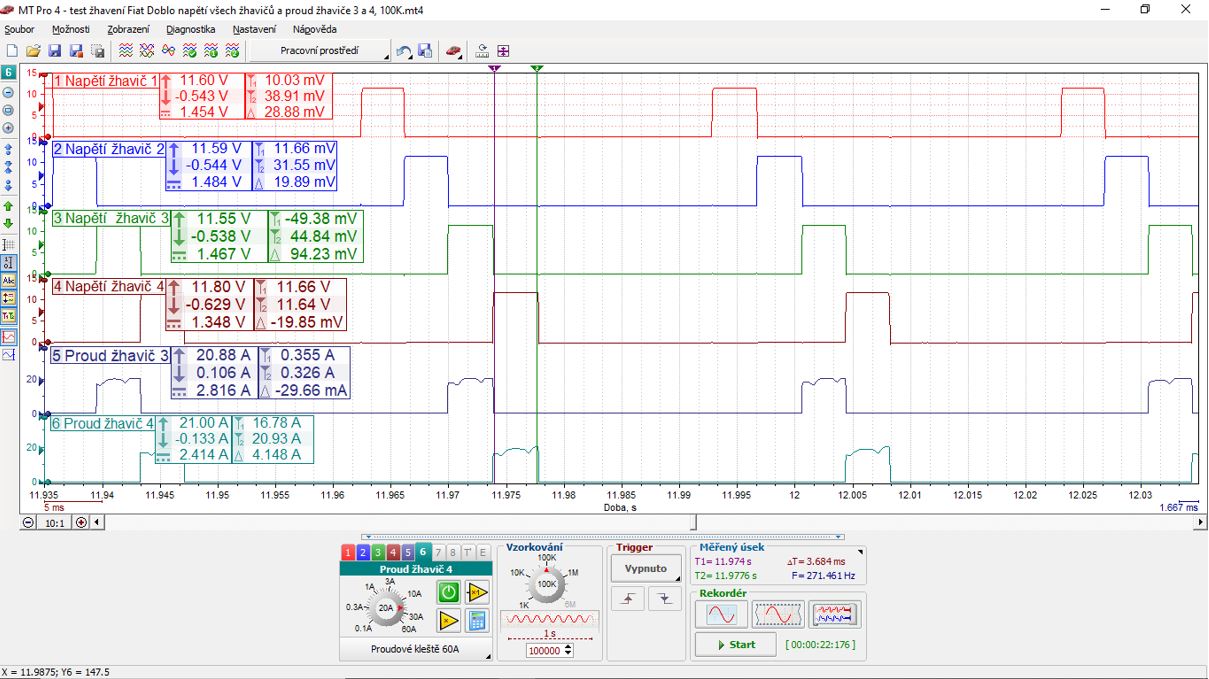Create a new file from the toolbar
This screenshot has height=679, width=1209.
coord(12,50)
